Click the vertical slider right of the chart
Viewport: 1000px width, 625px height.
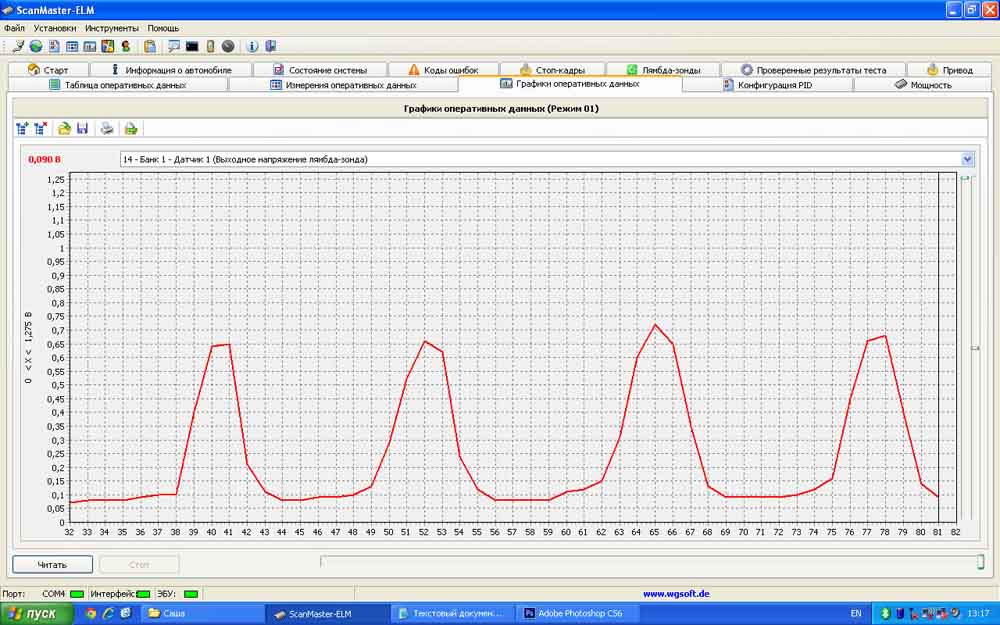pyautogui.click(x=976, y=348)
